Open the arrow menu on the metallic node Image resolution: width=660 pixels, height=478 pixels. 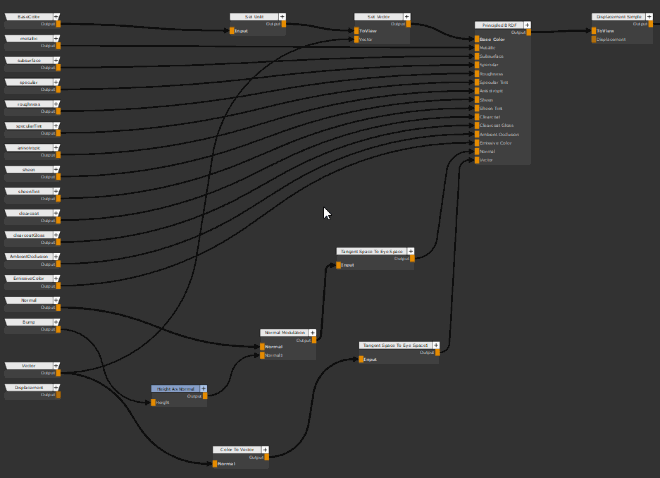pos(56,38)
